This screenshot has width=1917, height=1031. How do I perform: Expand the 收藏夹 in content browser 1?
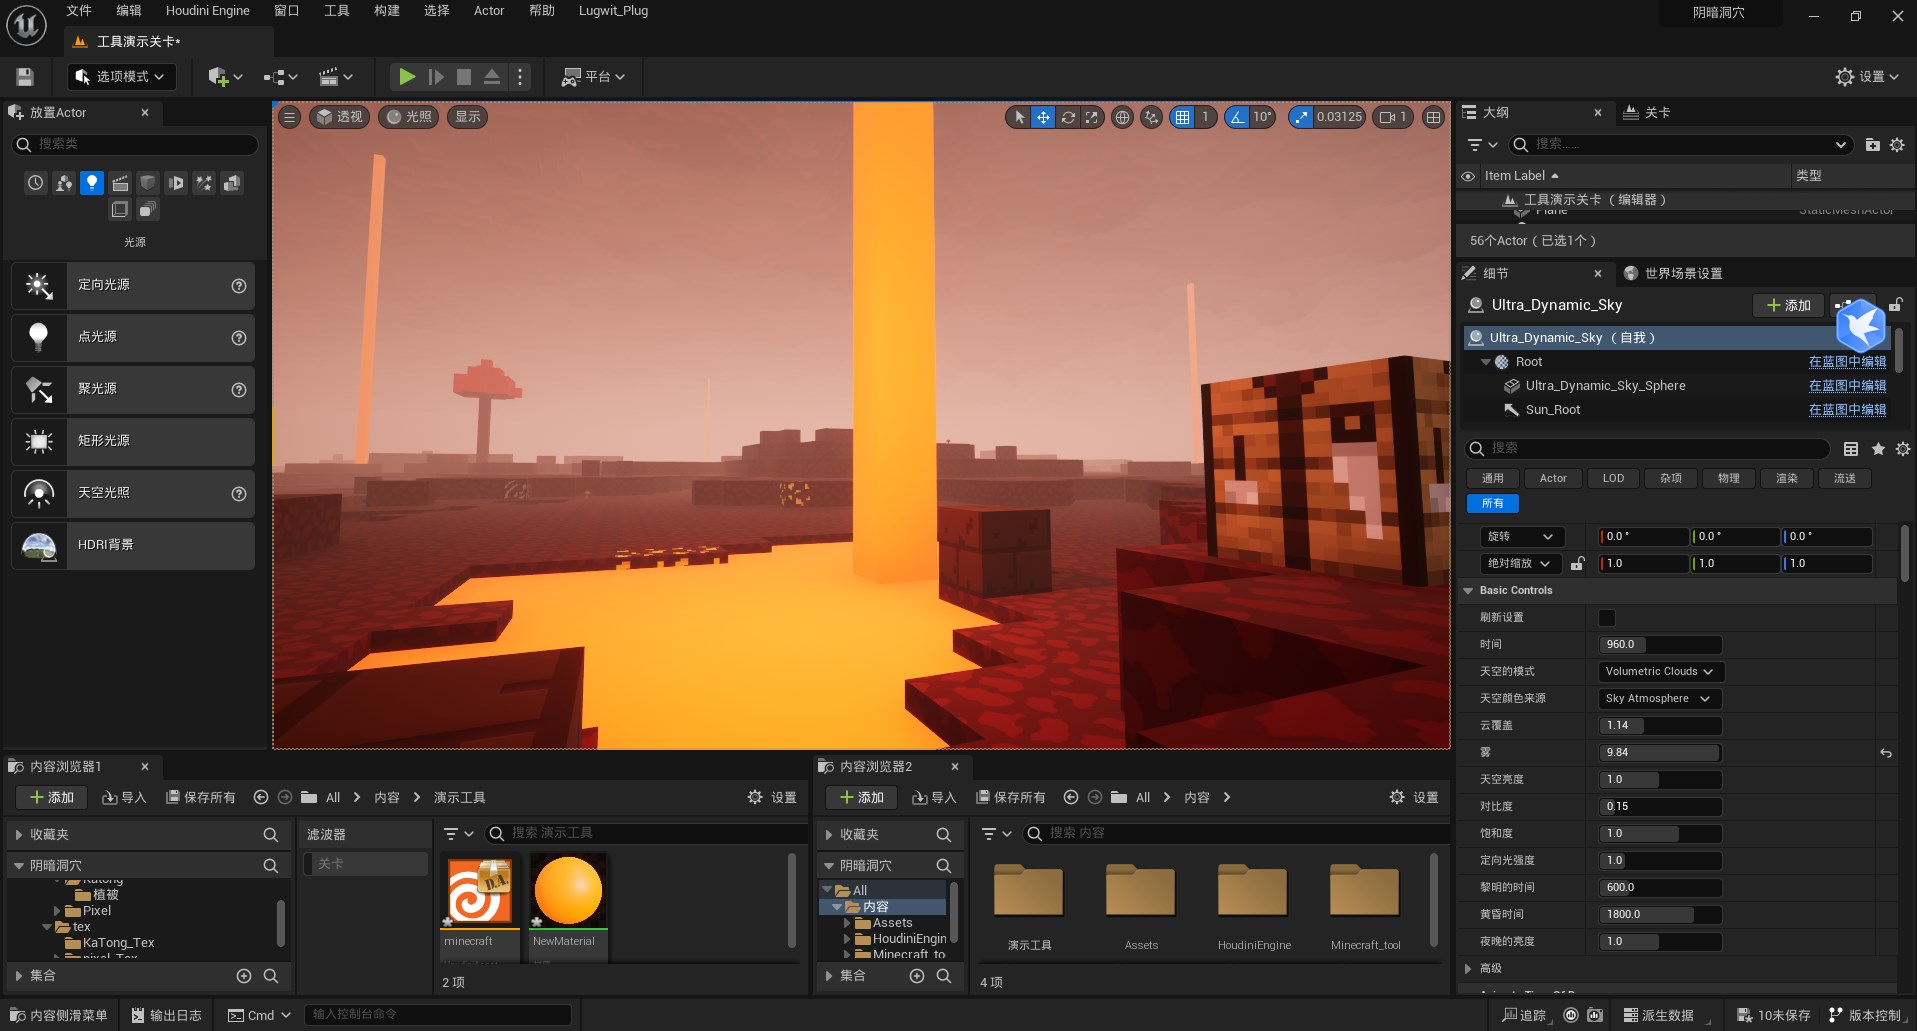click(x=18, y=835)
